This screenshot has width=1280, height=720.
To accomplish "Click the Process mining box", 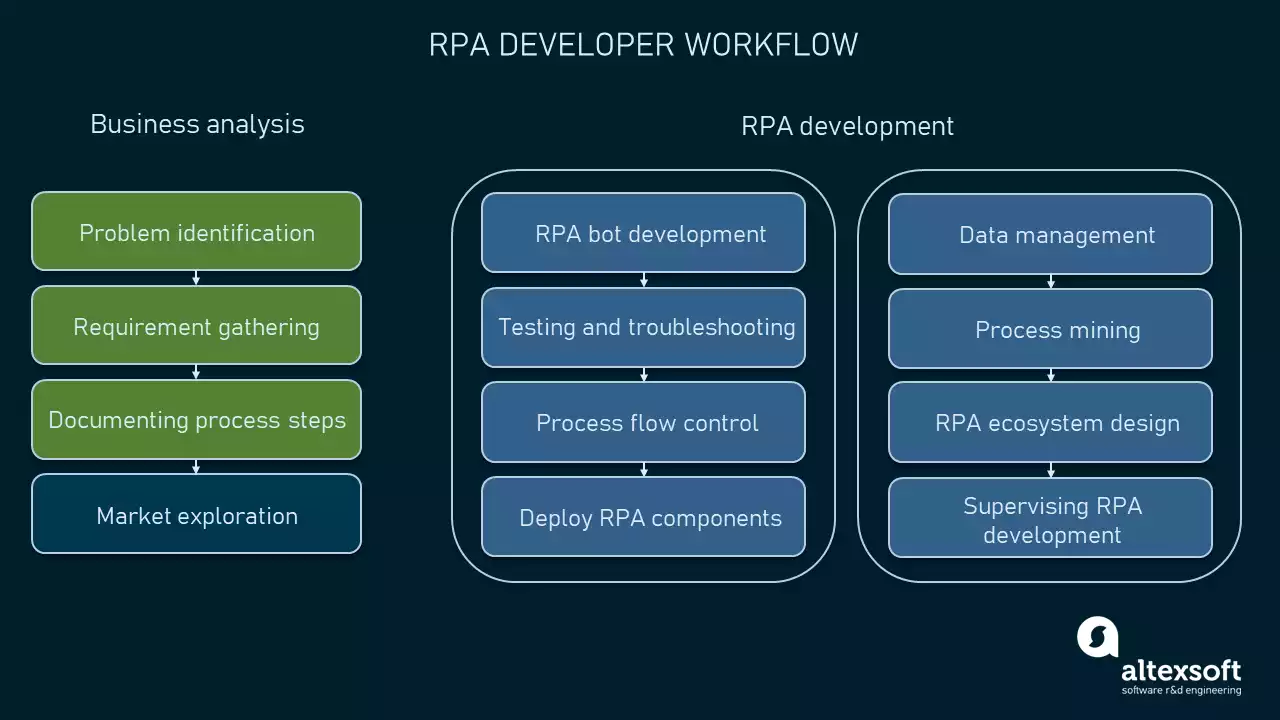I will pyautogui.click(x=1050, y=329).
